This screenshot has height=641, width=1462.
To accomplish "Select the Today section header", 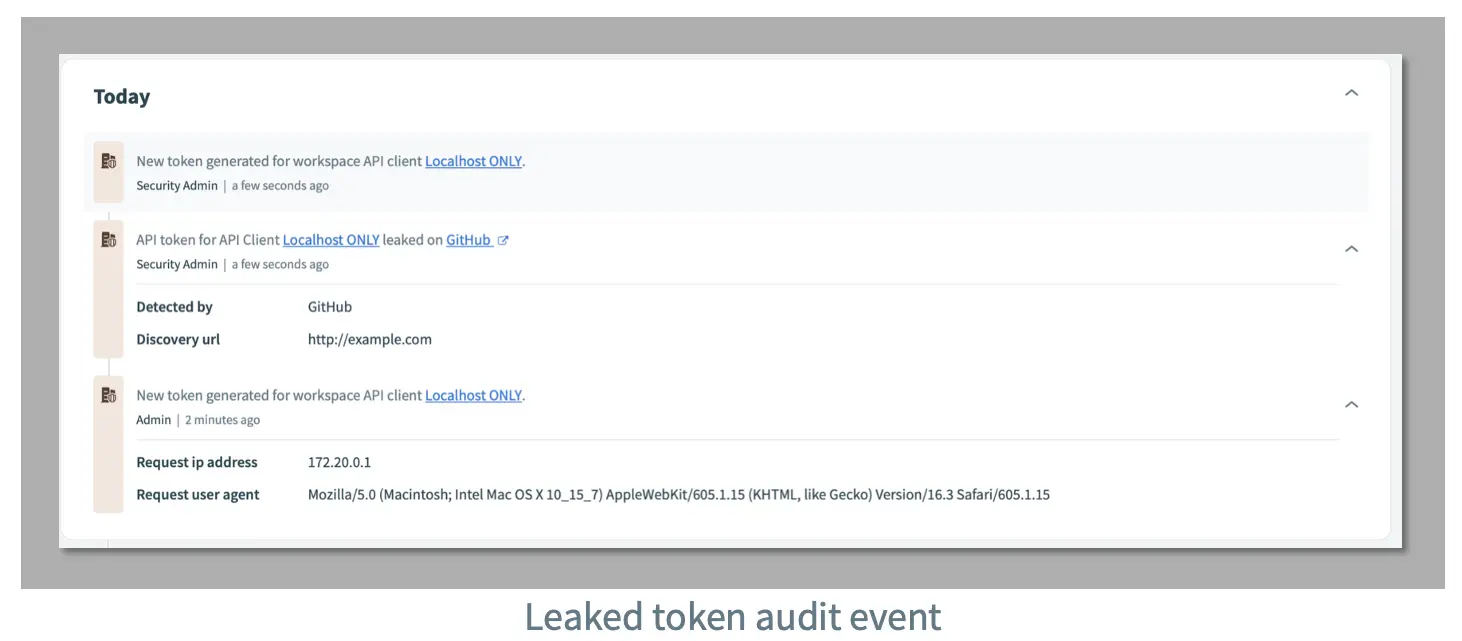I will (121, 96).
